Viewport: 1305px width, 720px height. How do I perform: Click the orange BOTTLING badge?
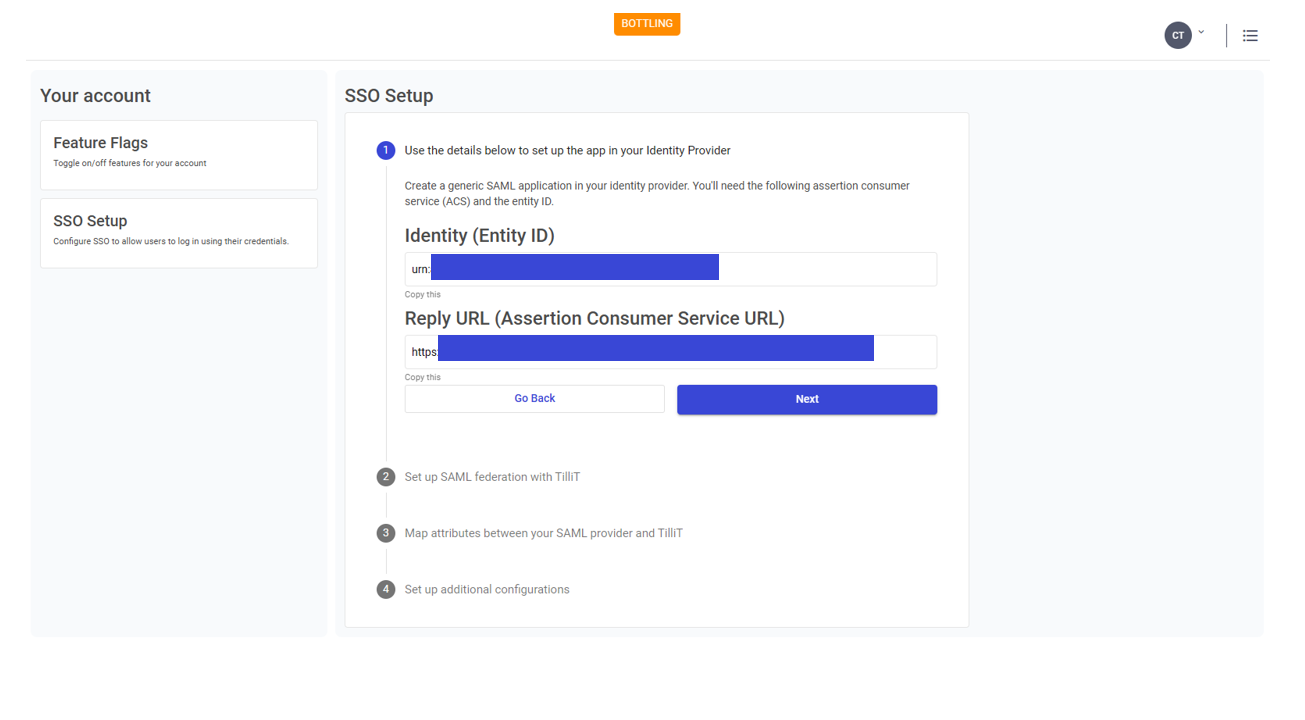(647, 24)
